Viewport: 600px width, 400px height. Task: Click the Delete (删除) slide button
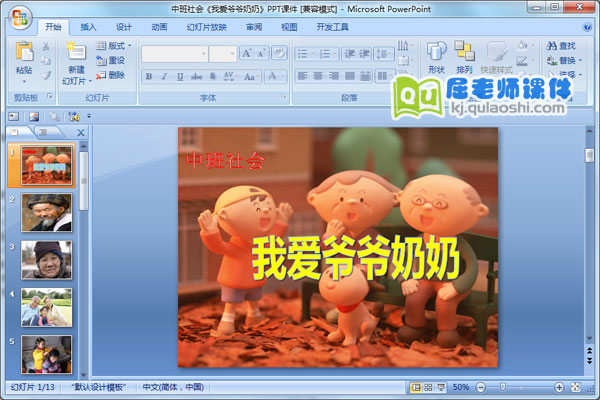coord(110,75)
